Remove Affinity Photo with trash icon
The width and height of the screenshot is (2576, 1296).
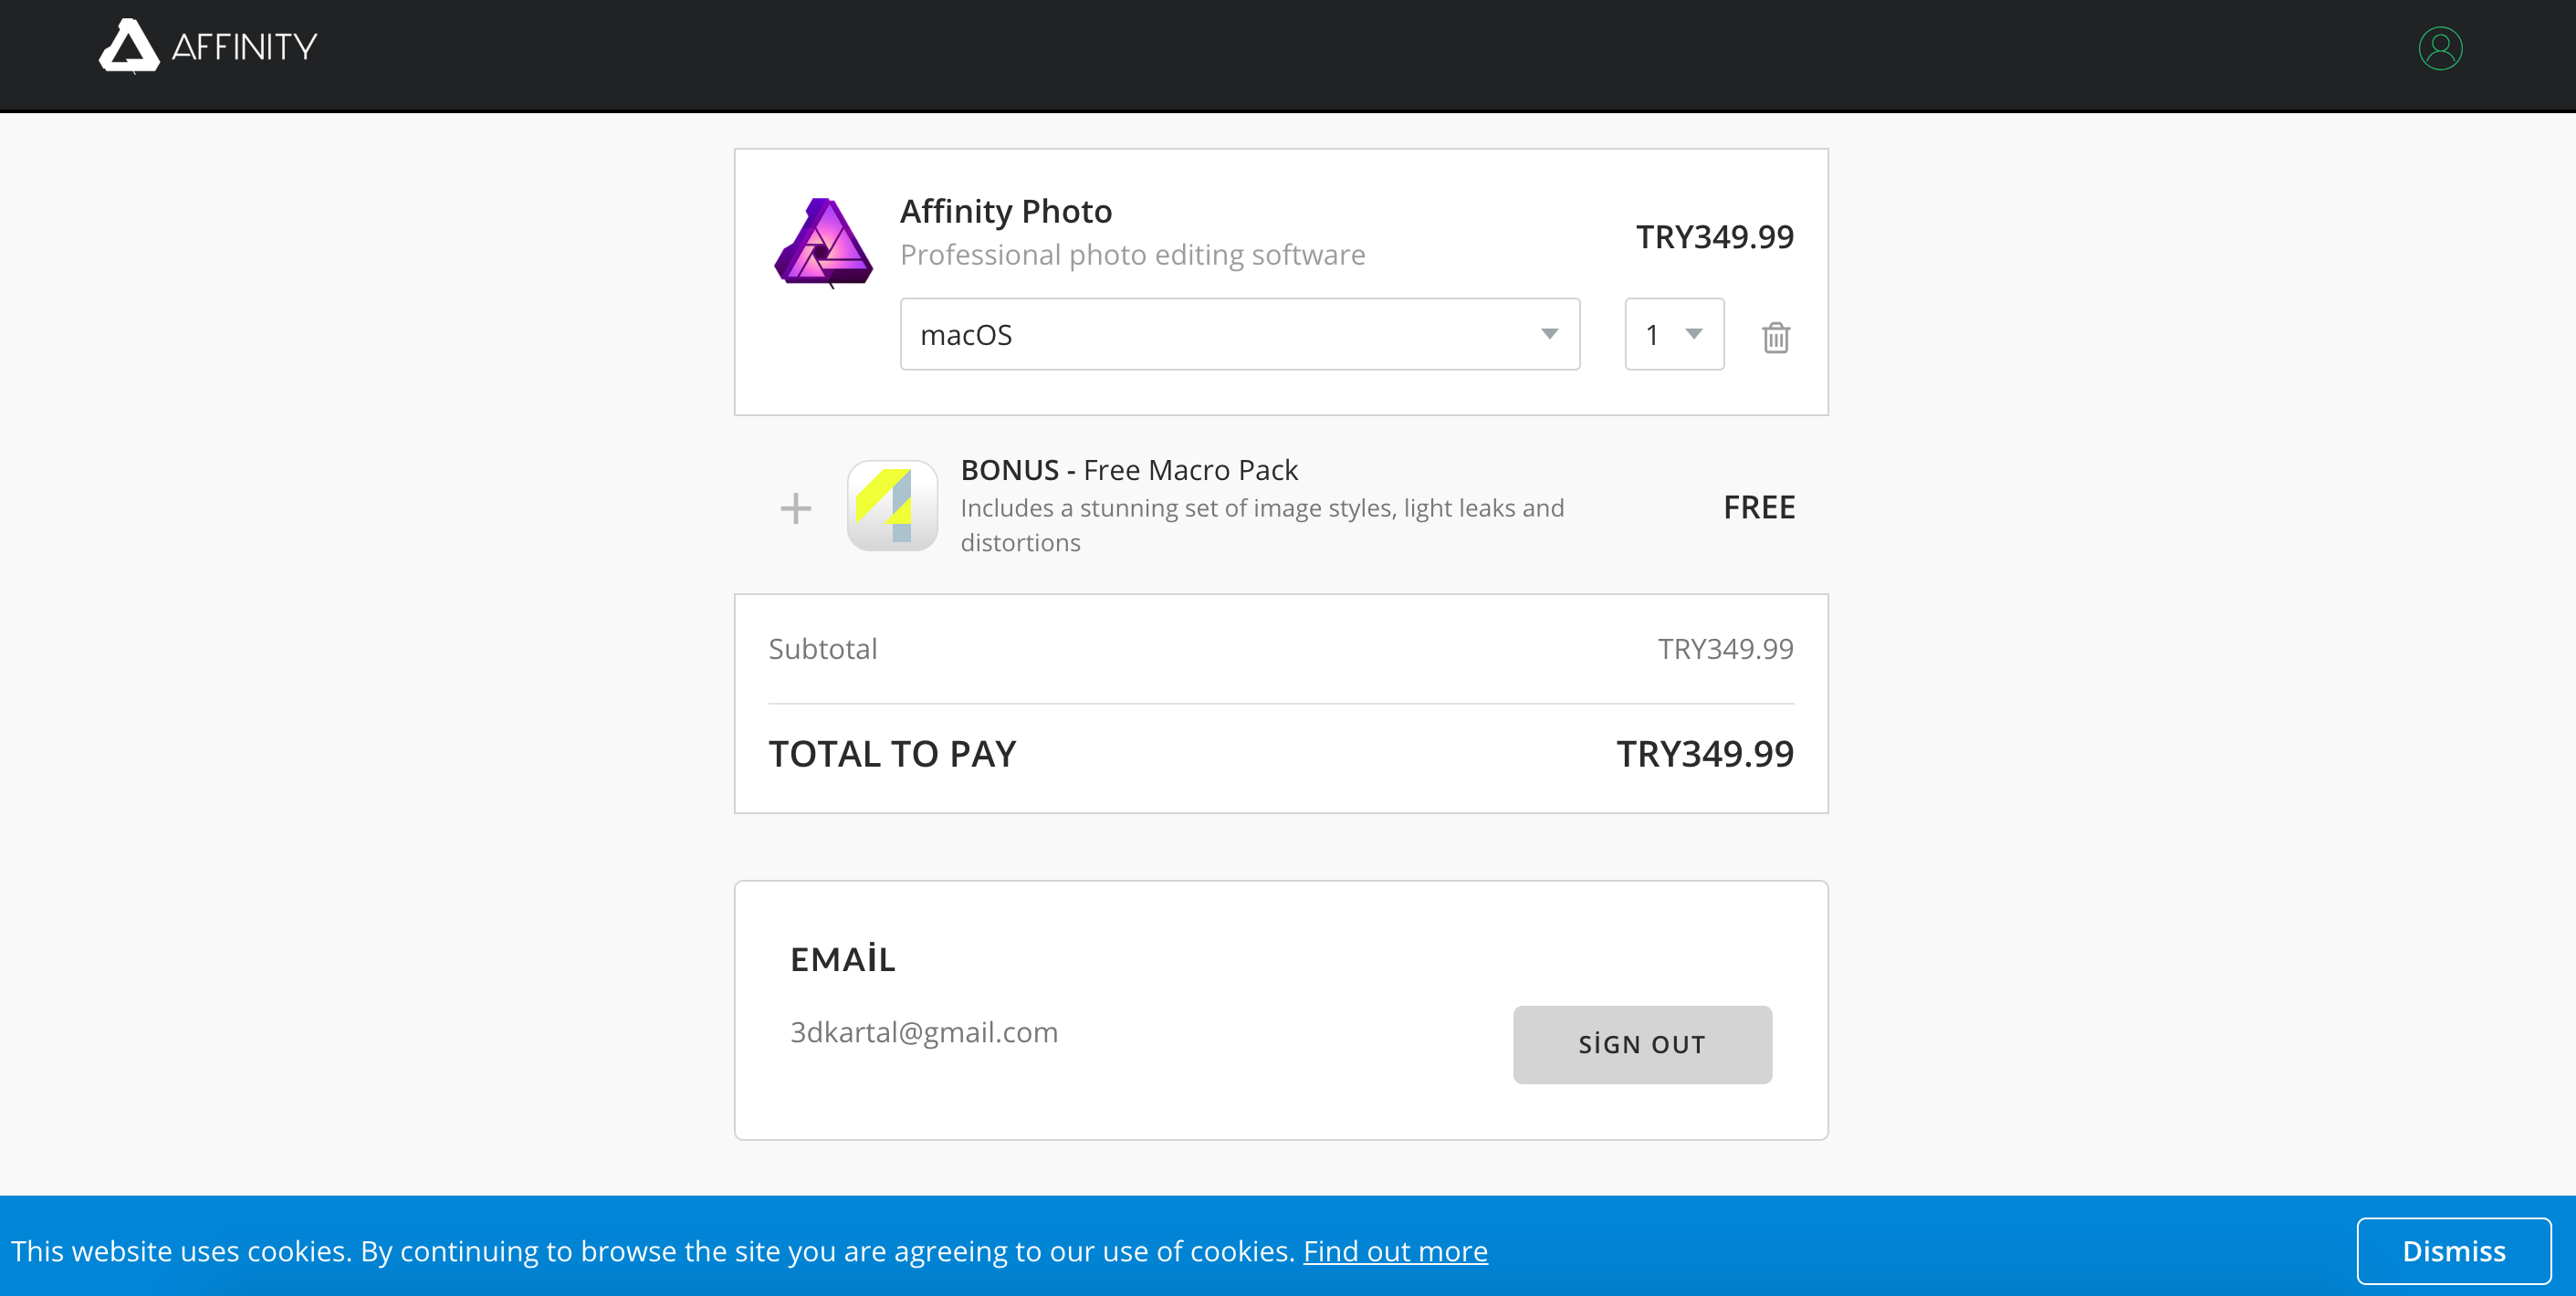[1776, 337]
